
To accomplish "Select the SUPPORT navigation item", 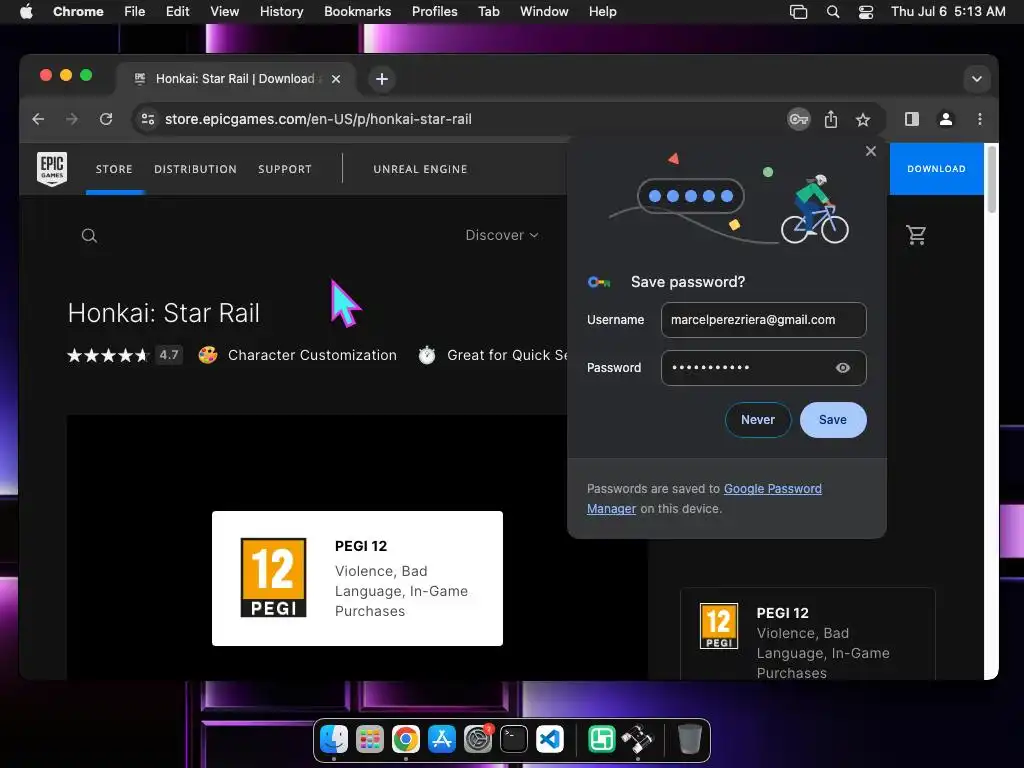I will pyautogui.click(x=285, y=169).
